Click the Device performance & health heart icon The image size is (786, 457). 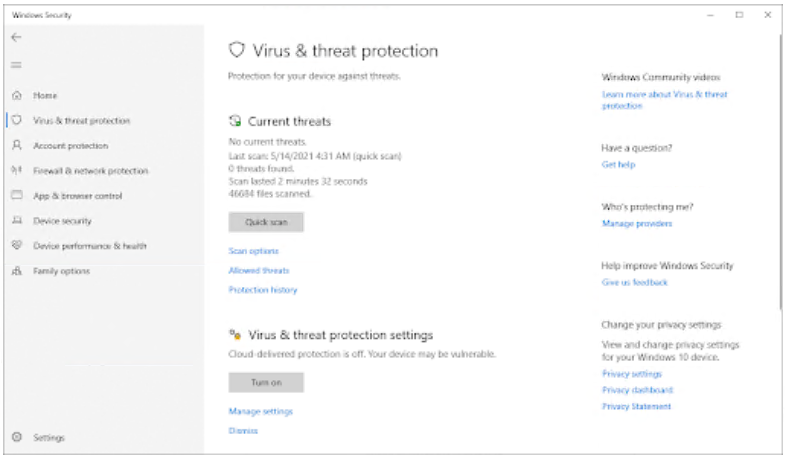[x=17, y=246]
